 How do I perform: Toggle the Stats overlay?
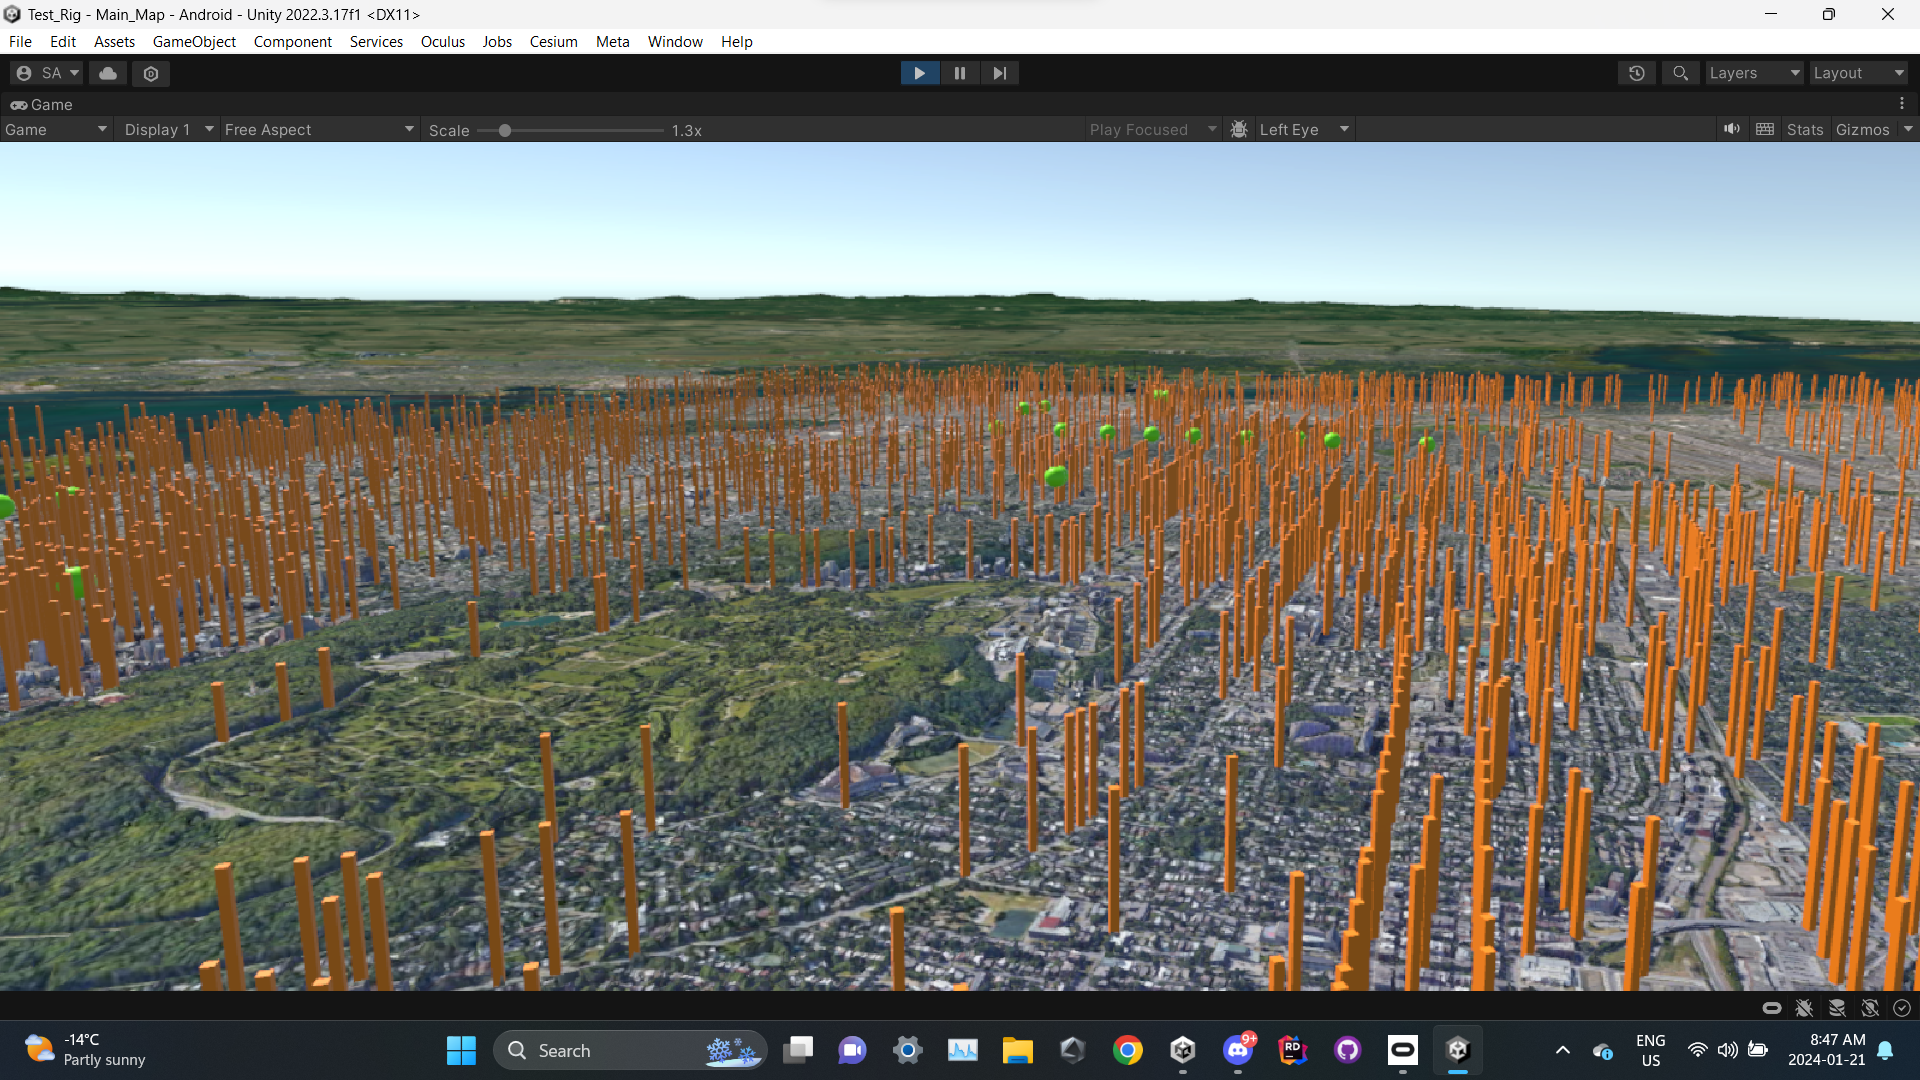[1805, 130]
